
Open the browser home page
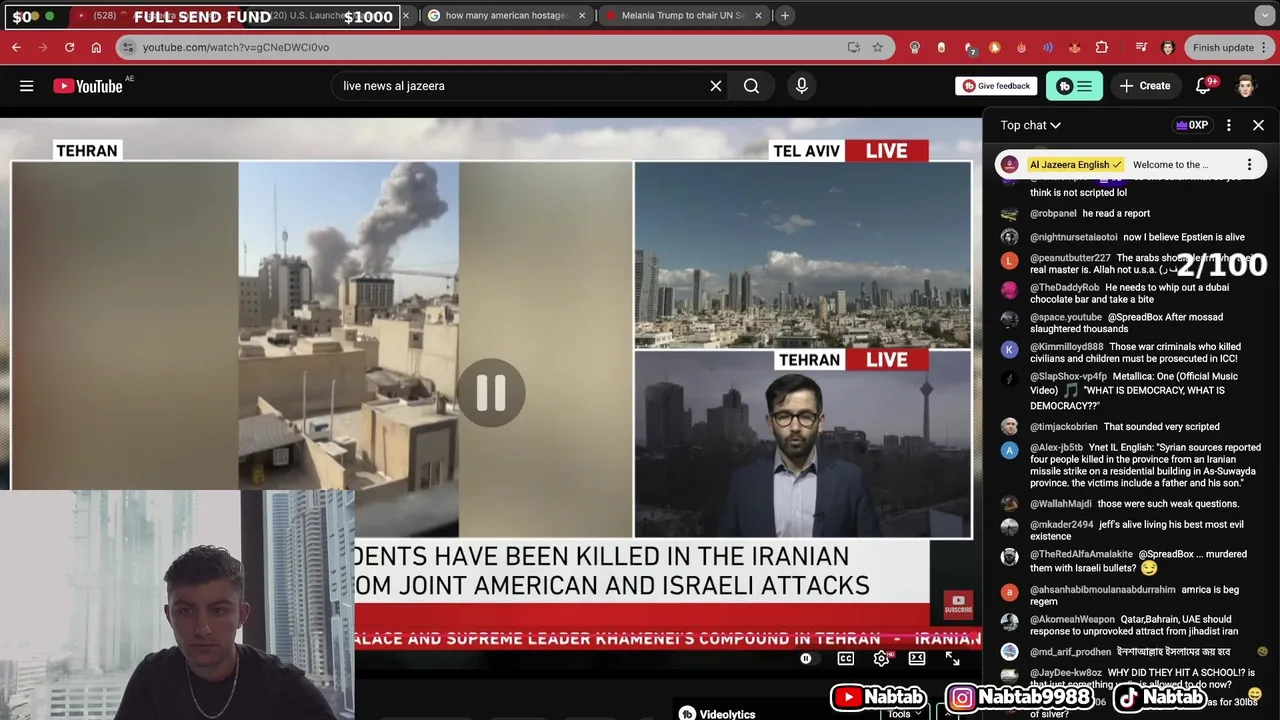coord(96,47)
